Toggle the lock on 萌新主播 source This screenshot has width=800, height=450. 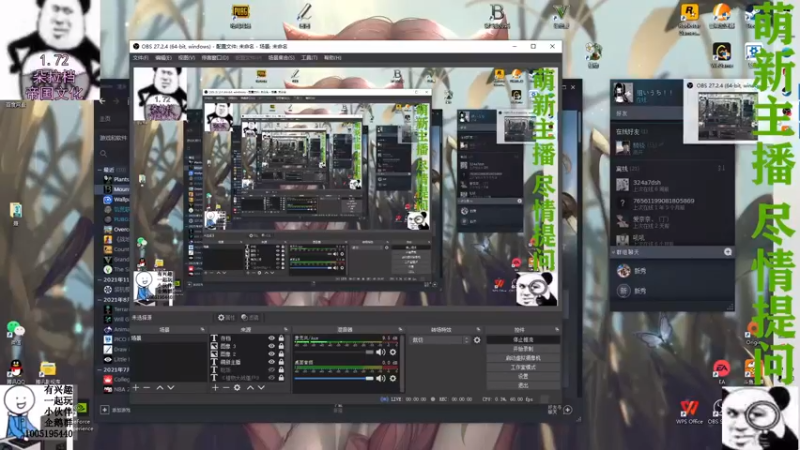[x=281, y=362]
